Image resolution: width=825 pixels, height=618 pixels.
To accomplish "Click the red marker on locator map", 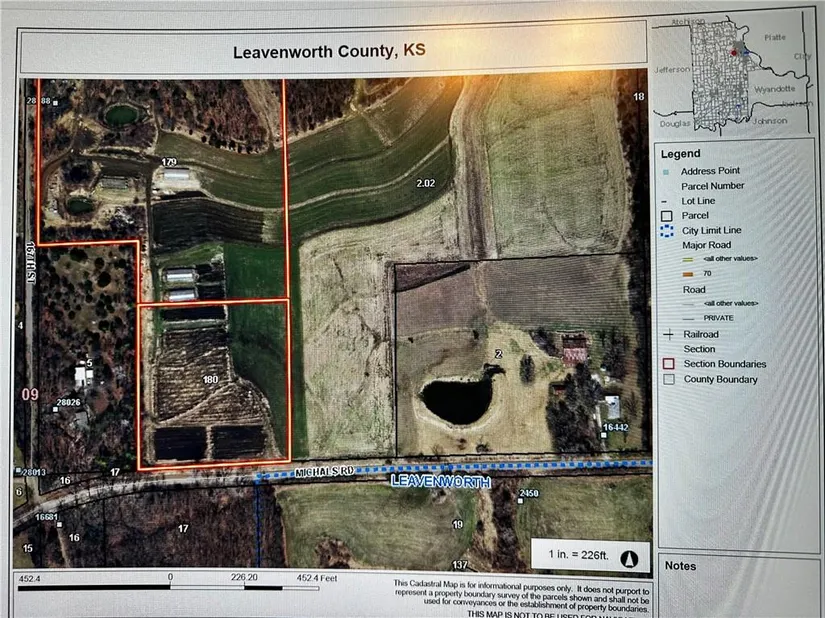I will (x=733, y=52).
